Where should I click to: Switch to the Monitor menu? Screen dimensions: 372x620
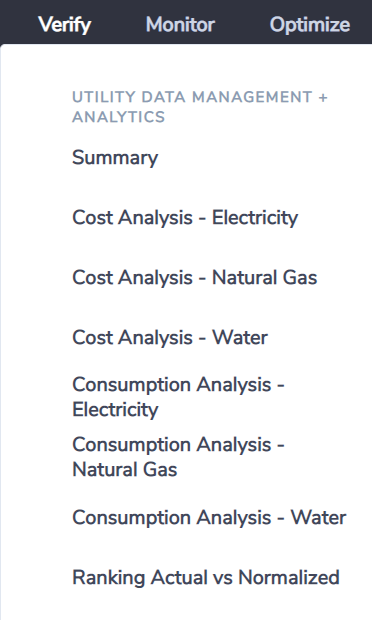coord(180,25)
